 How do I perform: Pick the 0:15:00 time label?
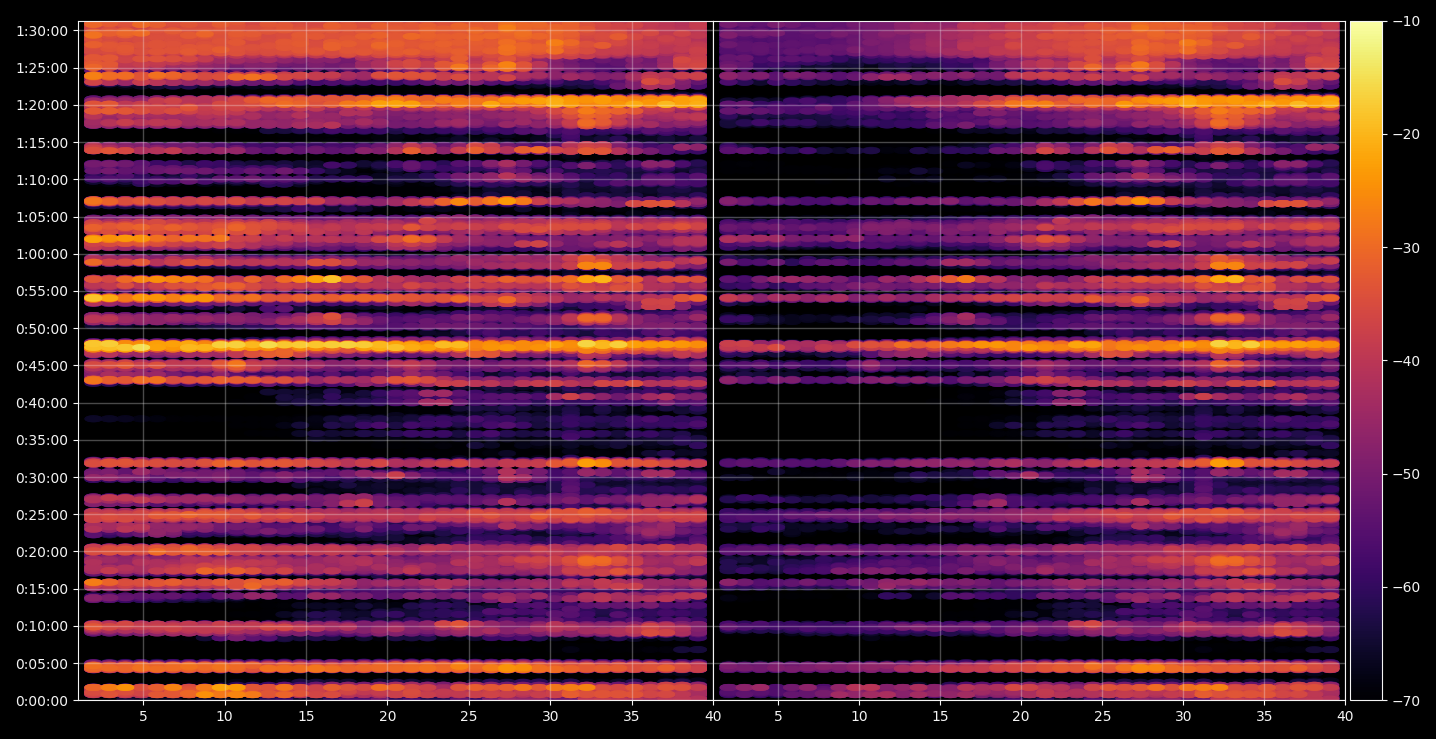tap(42, 589)
